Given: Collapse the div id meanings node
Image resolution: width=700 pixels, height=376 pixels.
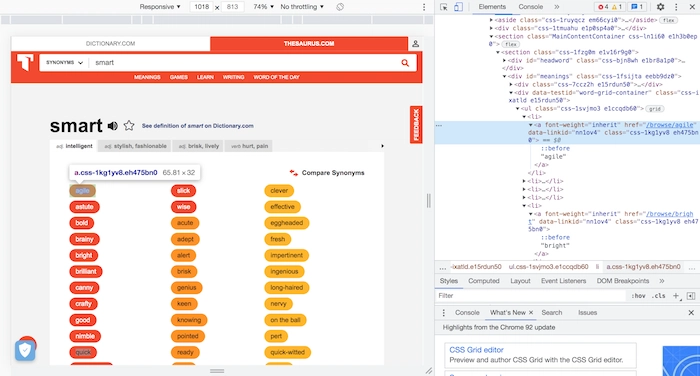Looking at the screenshot, I should click(x=505, y=76).
